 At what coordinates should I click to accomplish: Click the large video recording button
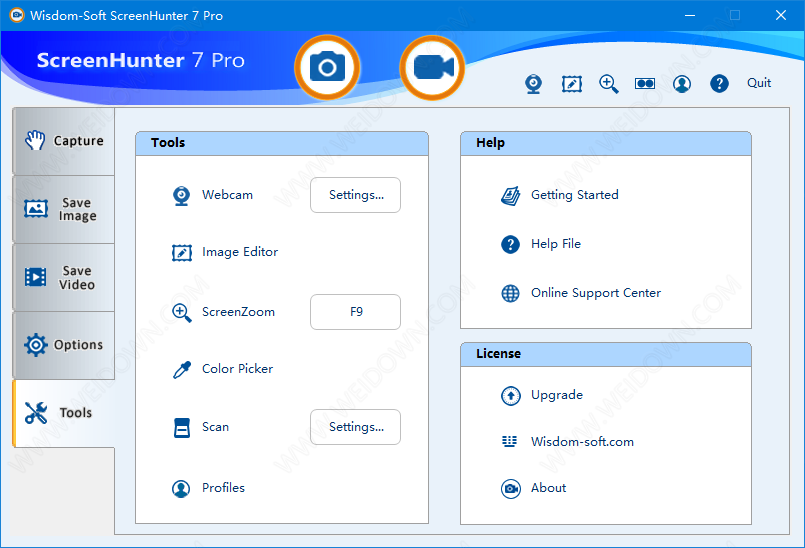pos(432,67)
